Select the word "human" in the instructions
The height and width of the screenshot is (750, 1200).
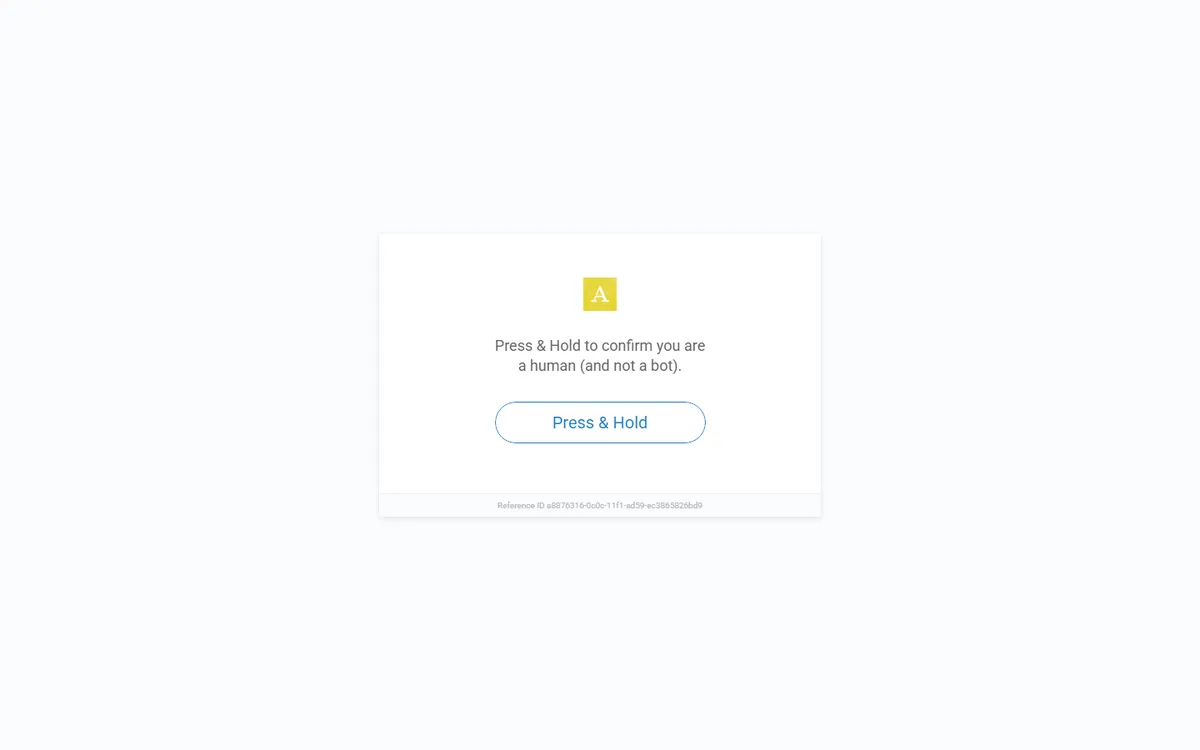tap(553, 366)
